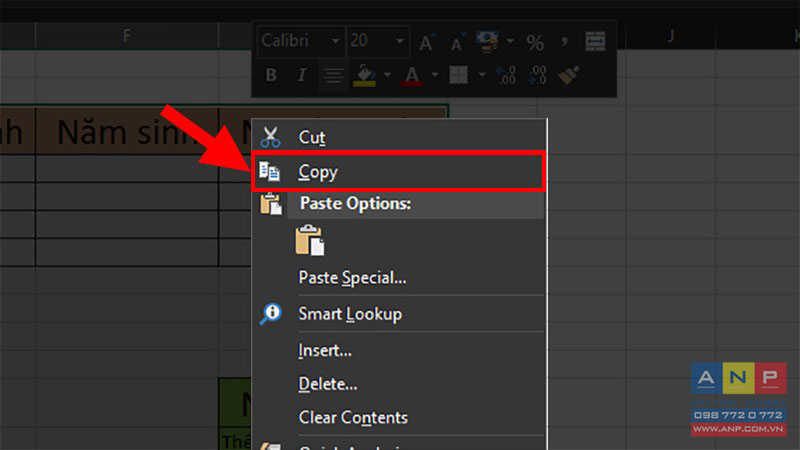Click Increase Font Size icon
The width and height of the screenshot is (800, 450).
[x=426, y=42]
